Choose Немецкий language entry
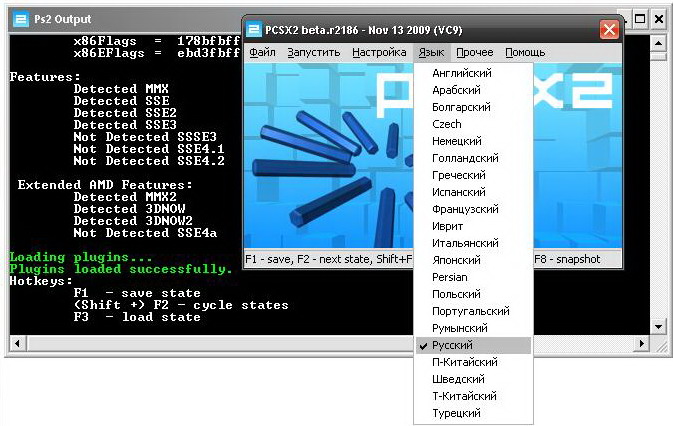The image size is (673, 426). tap(457, 141)
